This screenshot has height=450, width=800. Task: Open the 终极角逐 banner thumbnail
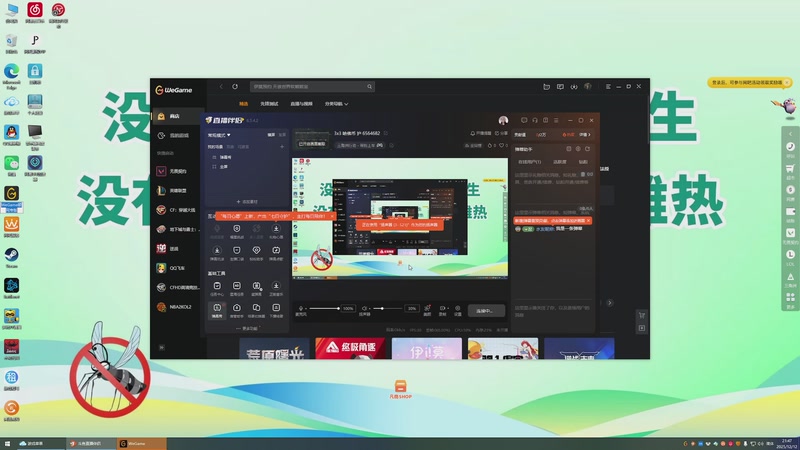point(350,348)
